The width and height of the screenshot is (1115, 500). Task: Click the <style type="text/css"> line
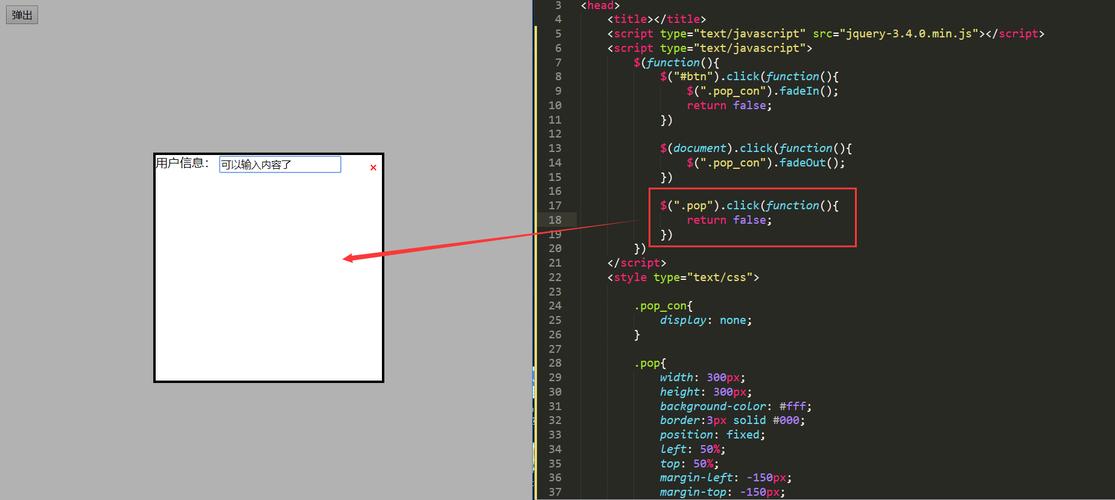[683, 277]
